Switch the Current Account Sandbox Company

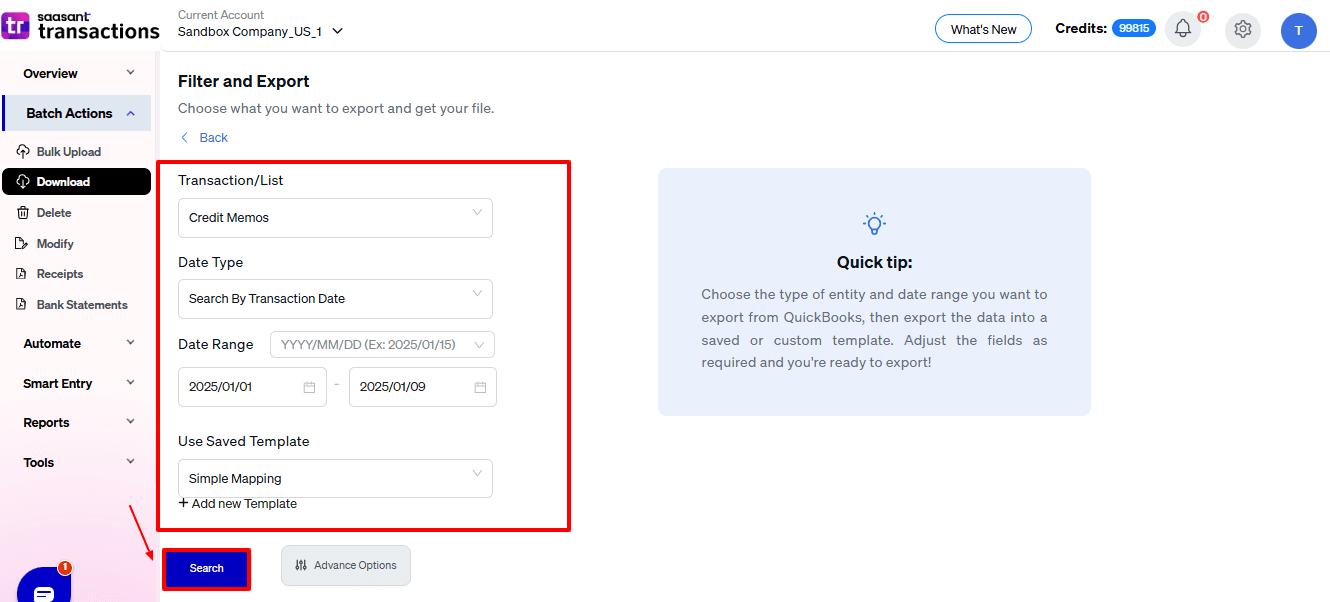tap(260, 31)
